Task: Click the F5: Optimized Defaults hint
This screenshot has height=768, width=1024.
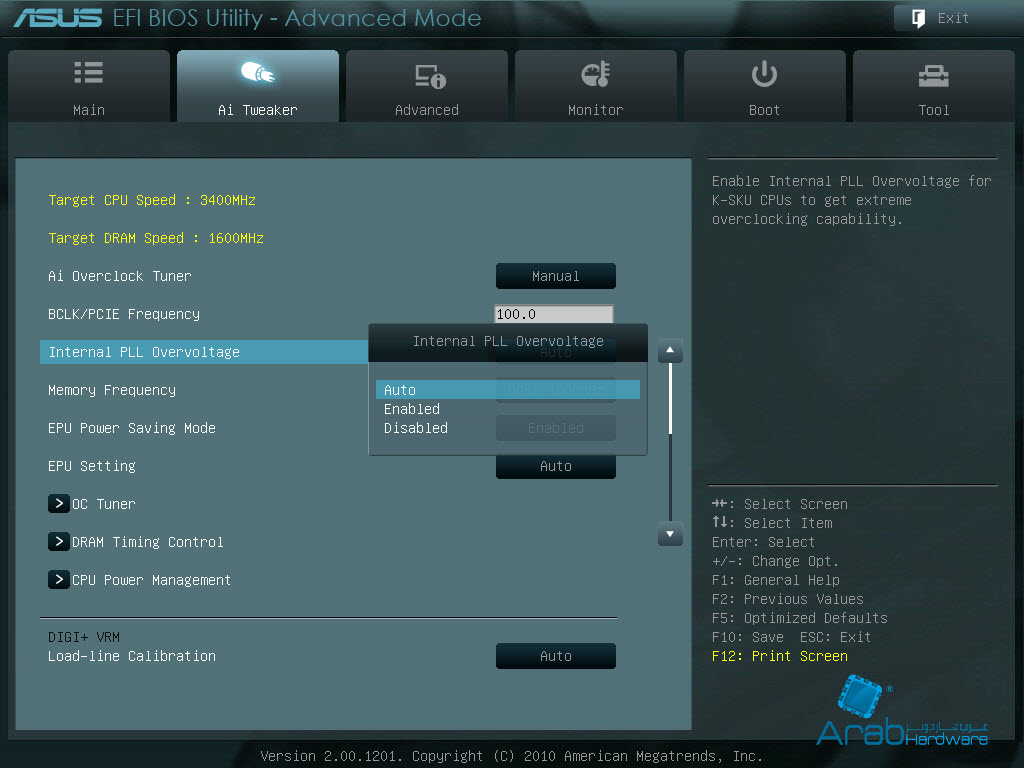Action: [799, 618]
